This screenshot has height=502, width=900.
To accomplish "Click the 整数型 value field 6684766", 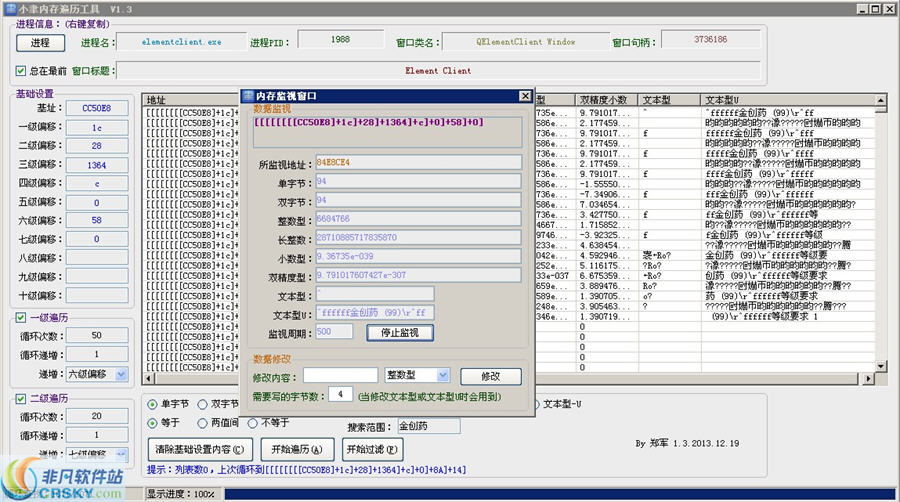I will pyautogui.click(x=418, y=219).
